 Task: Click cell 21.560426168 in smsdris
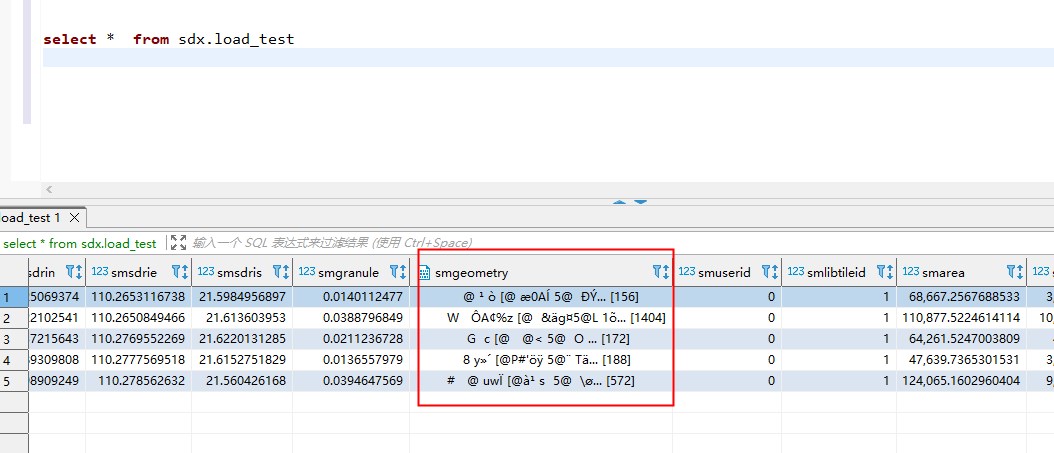tap(242, 380)
